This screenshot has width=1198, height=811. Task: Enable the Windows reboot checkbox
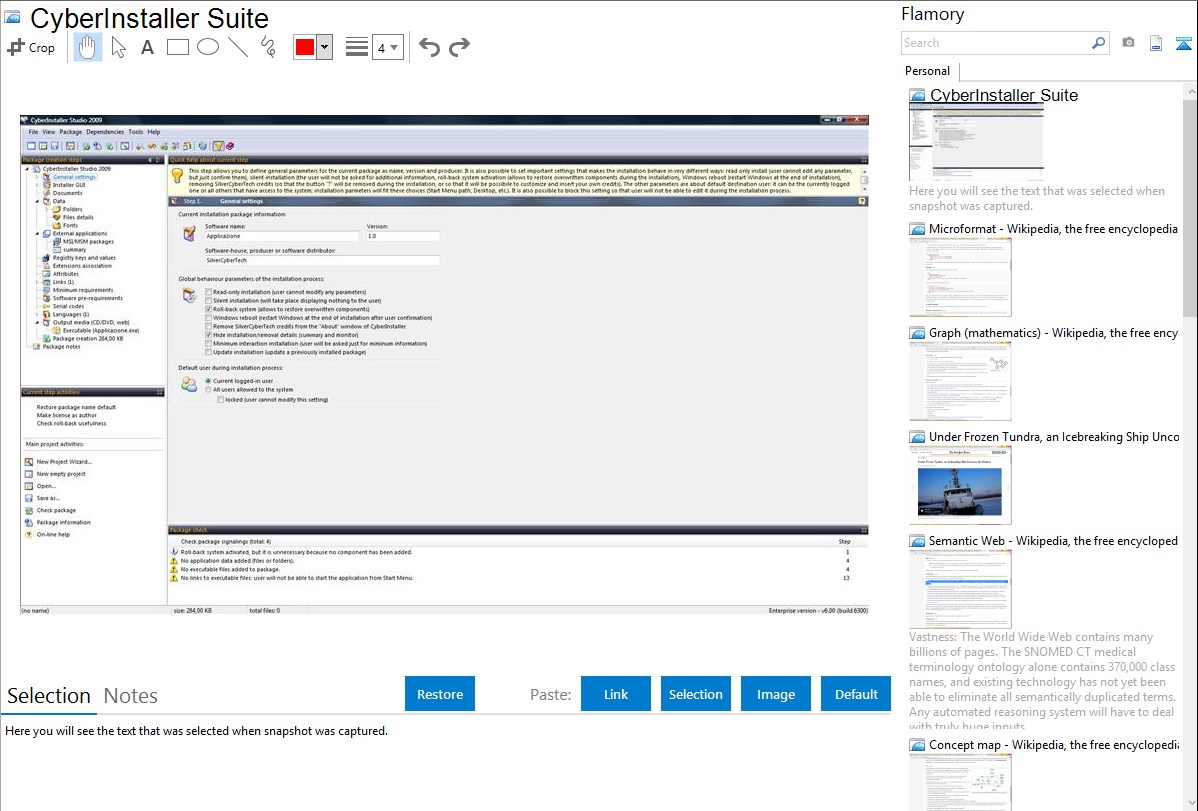pyautogui.click(x=209, y=317)
